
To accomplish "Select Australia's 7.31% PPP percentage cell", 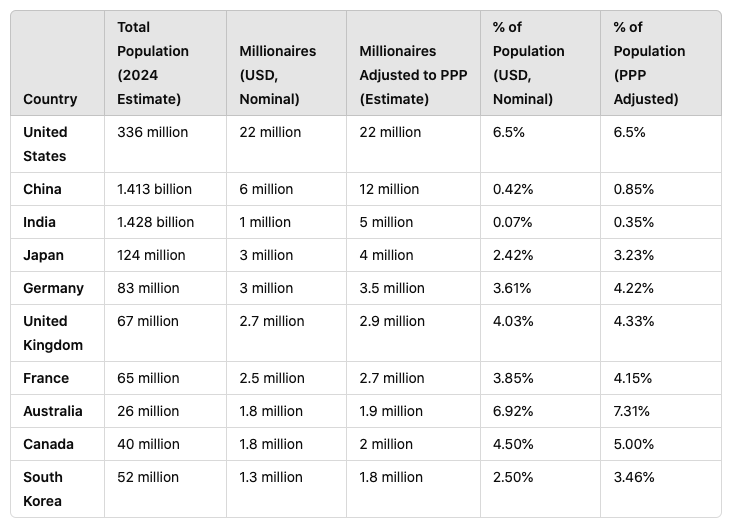I will [x=634, y=411].
